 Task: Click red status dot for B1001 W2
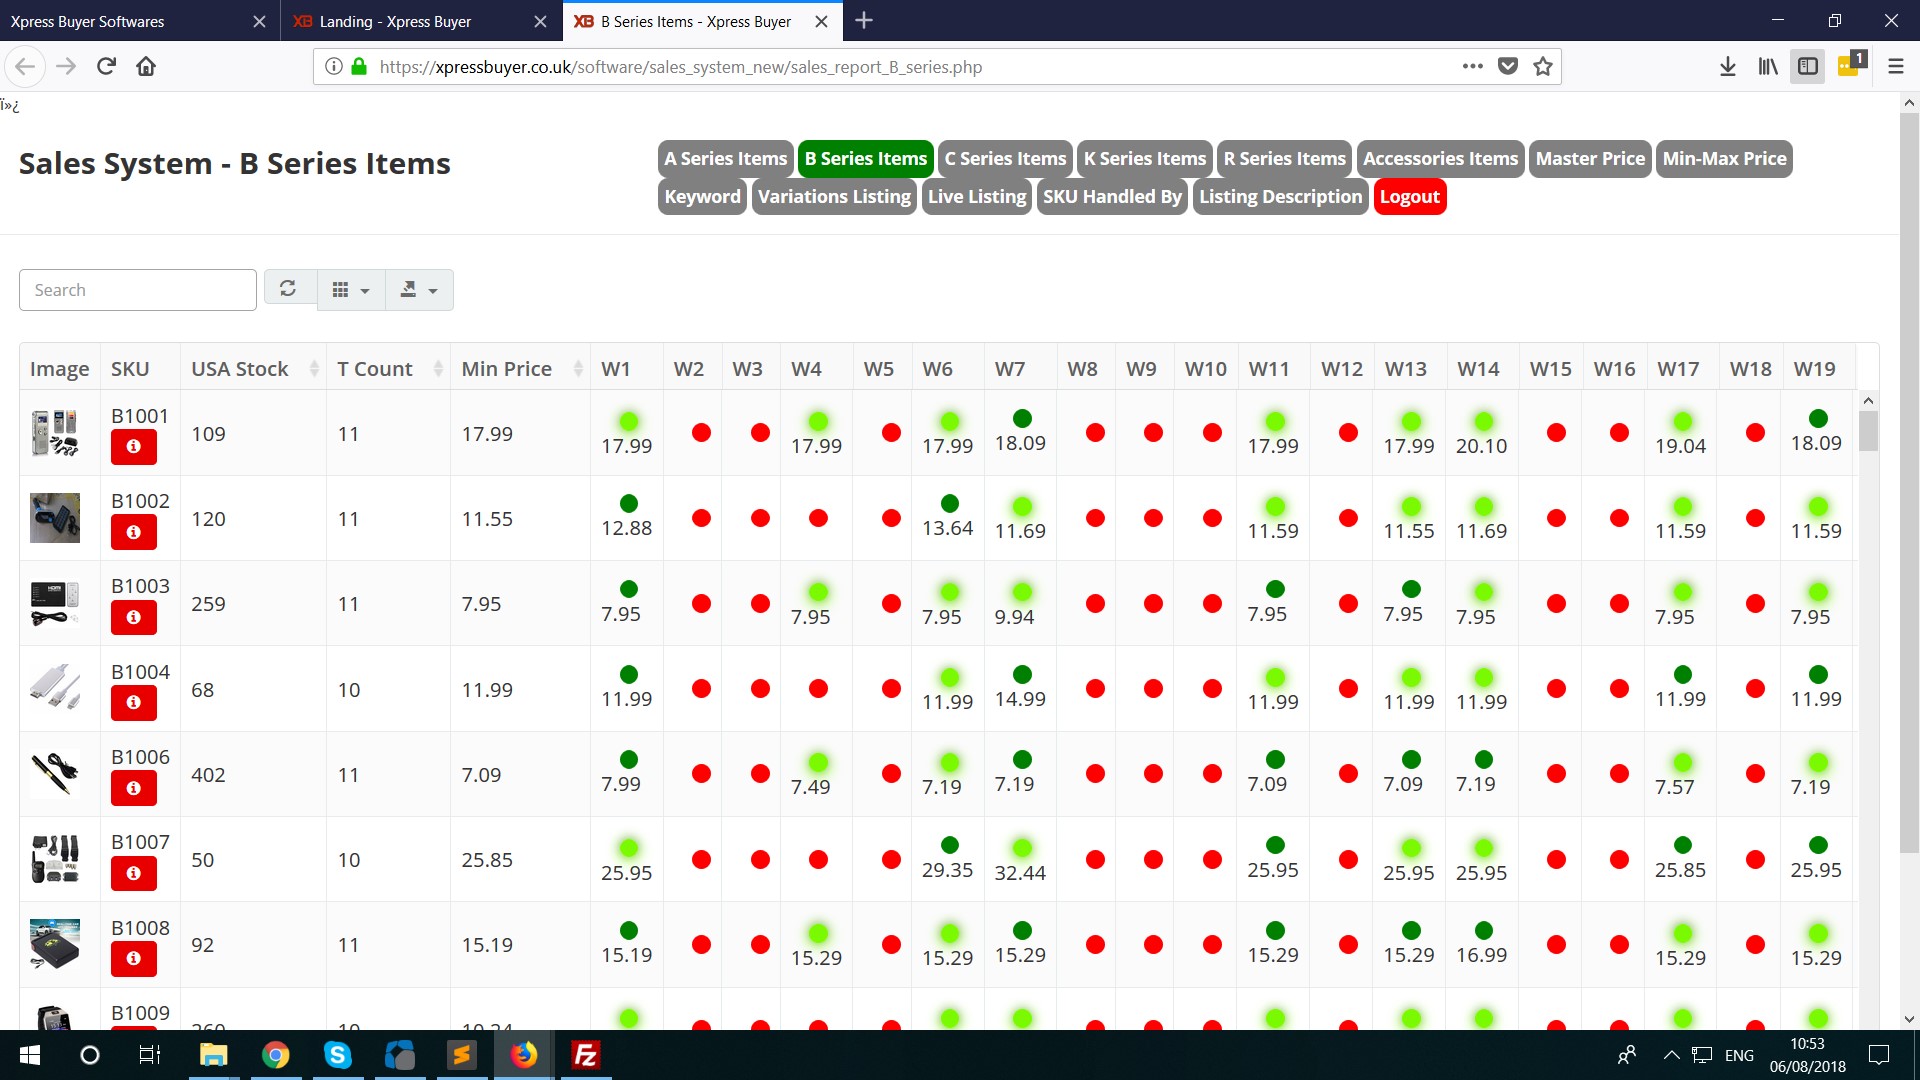(701, 433)
